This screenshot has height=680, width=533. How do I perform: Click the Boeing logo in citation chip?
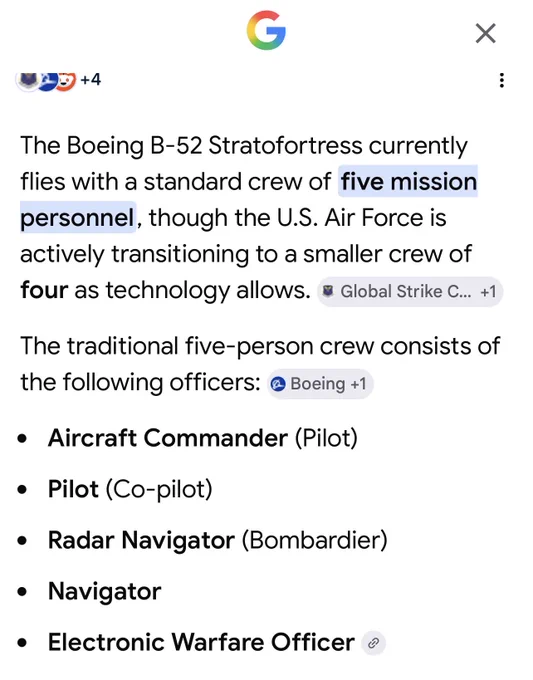278,384
